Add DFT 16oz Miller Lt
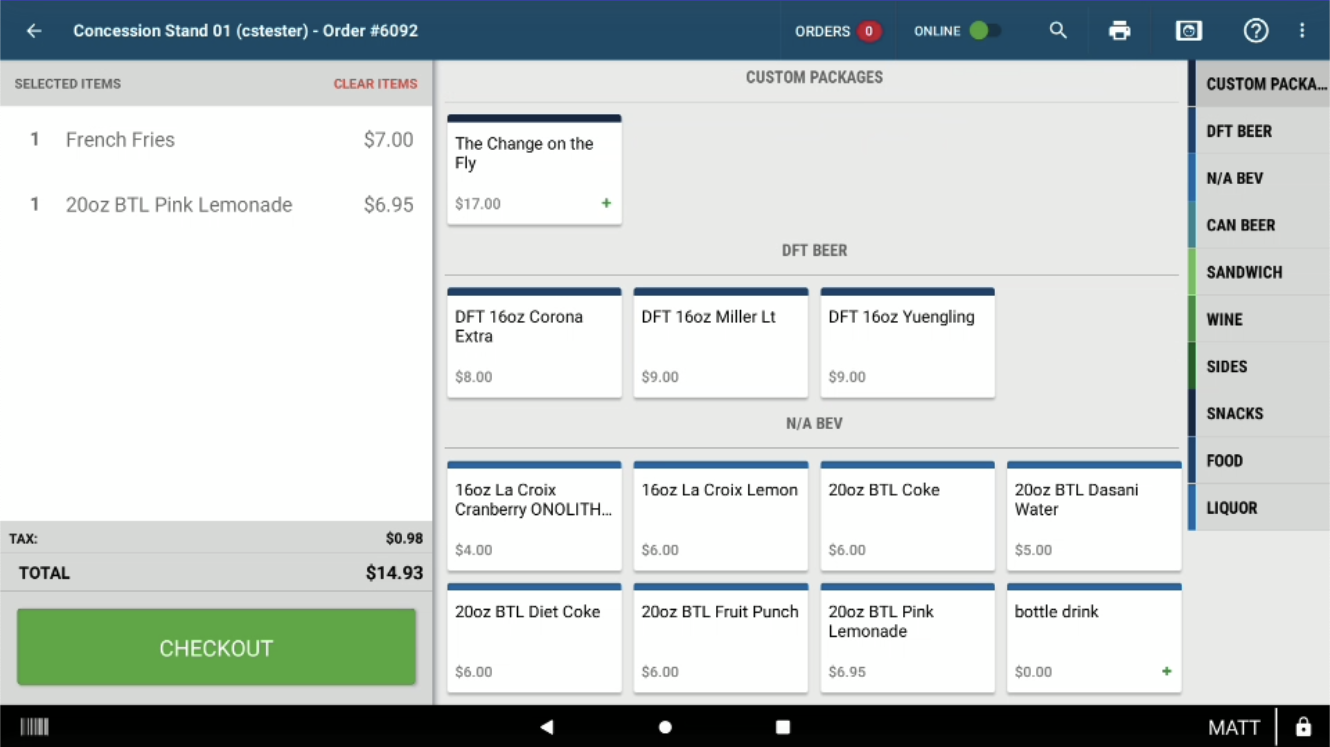Image resolution: width=1330 pixels, height=747 pixels. (x=721, y=343)
